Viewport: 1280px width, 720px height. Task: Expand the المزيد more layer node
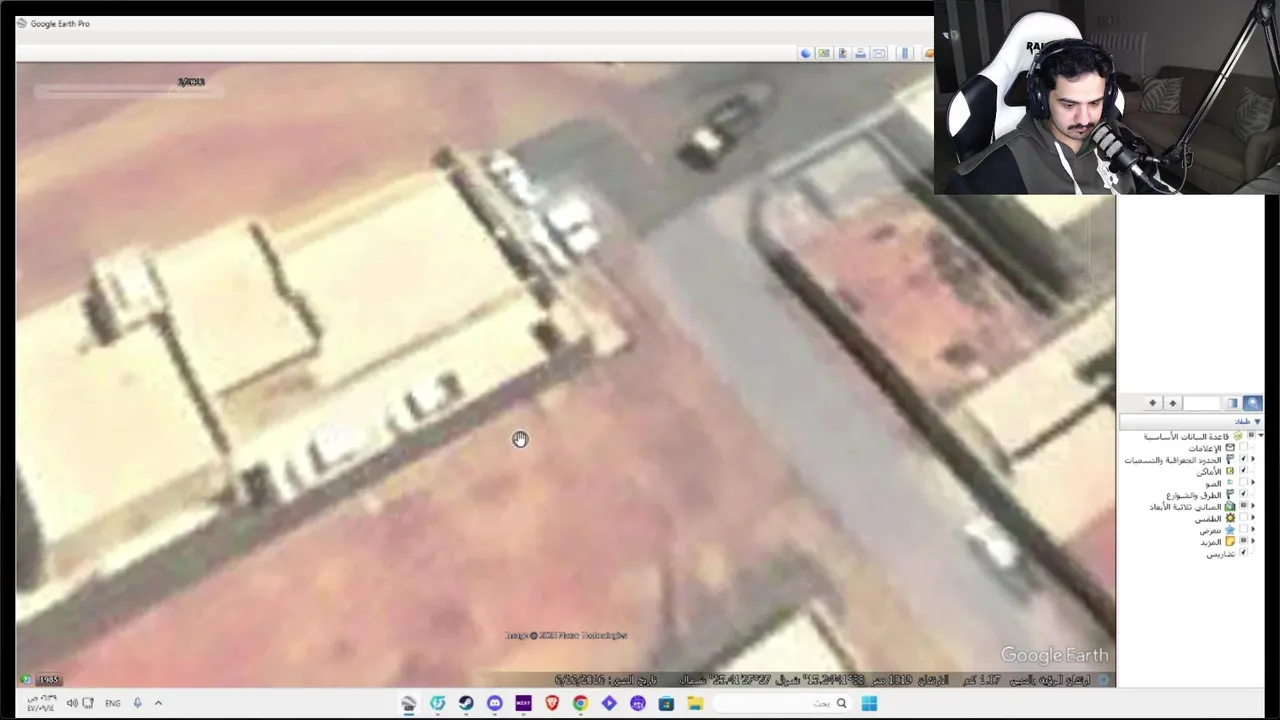(x=1253, y=541)
